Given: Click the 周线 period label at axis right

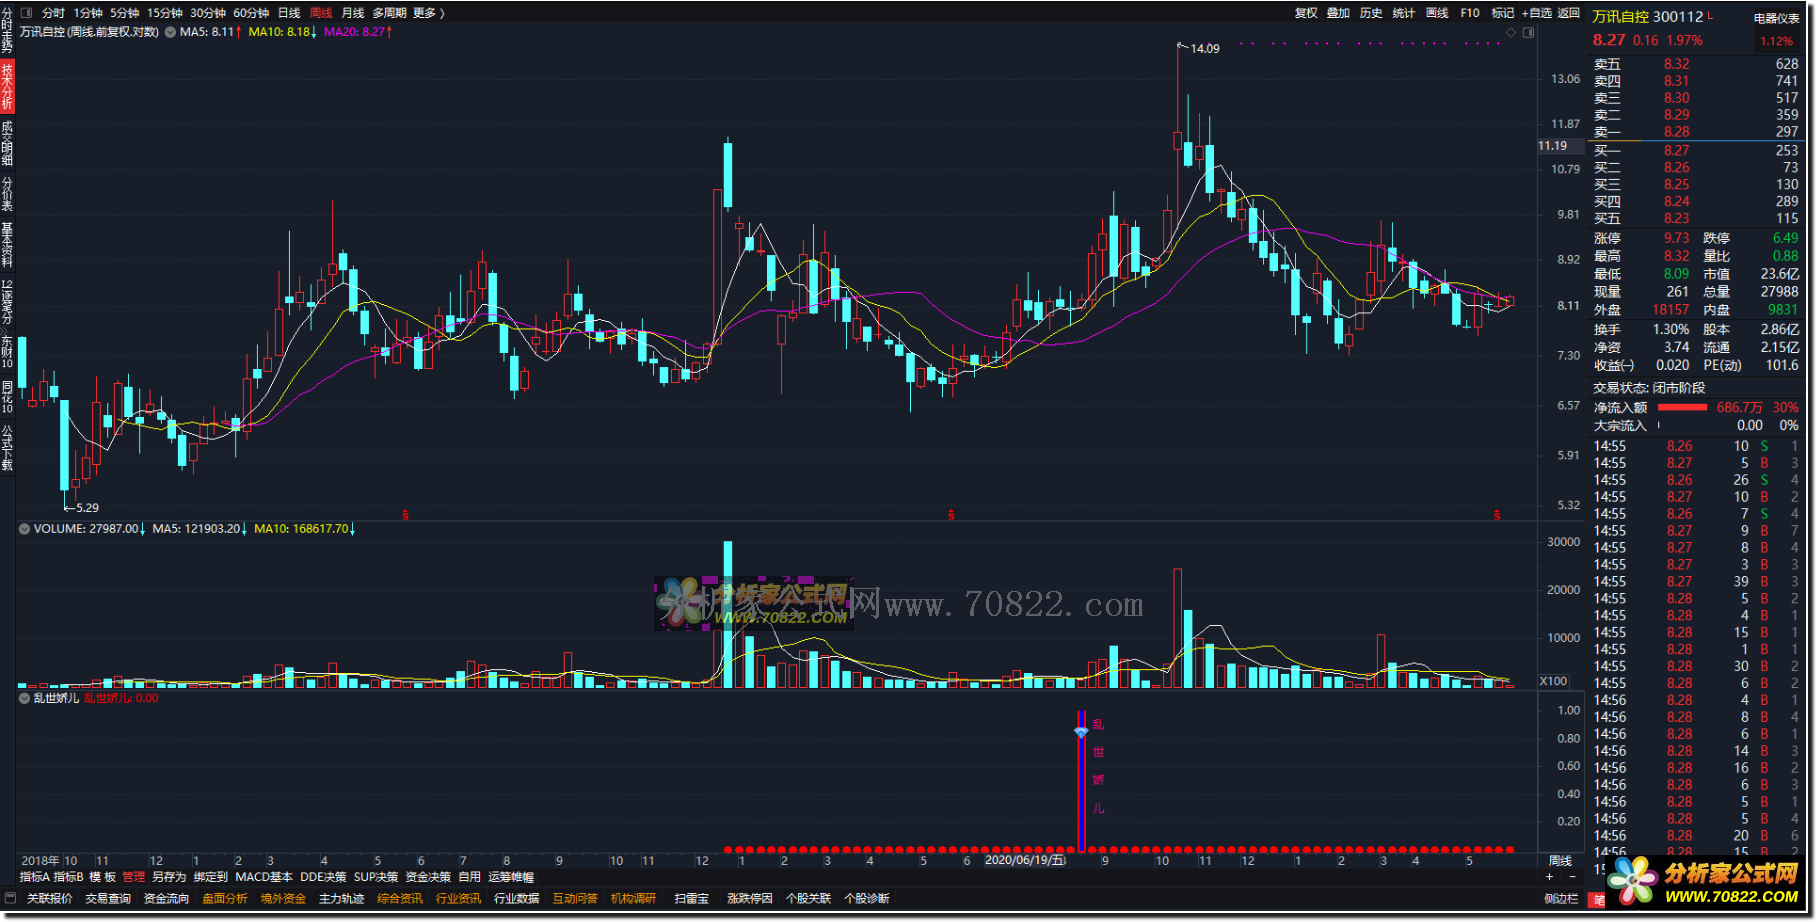Looking at the screenshot, I should (x=1560, y=861).
